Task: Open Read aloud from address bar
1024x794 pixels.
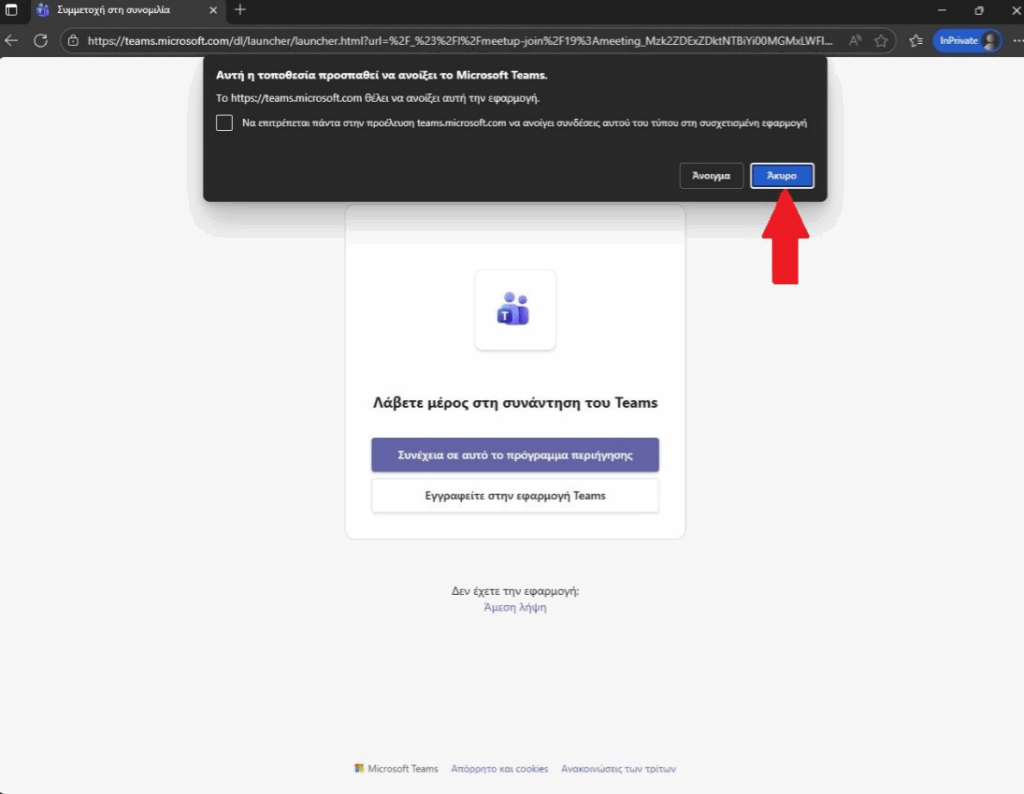Action: coord(856,41)
